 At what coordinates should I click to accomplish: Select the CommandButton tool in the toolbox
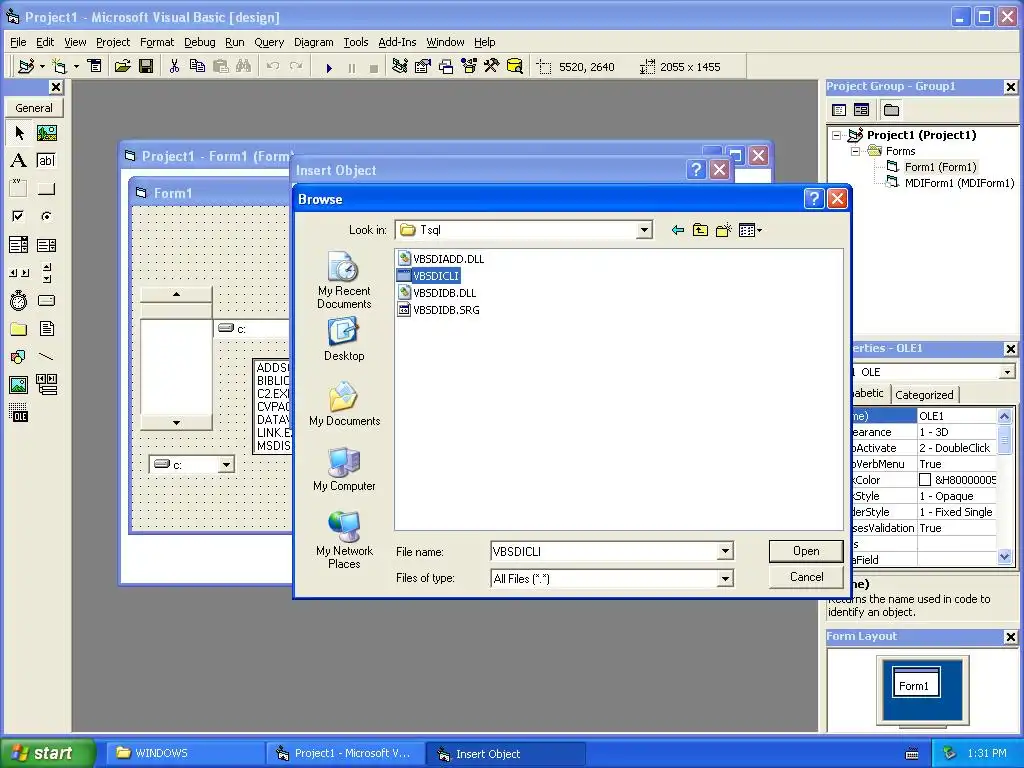tap(46, 189)
